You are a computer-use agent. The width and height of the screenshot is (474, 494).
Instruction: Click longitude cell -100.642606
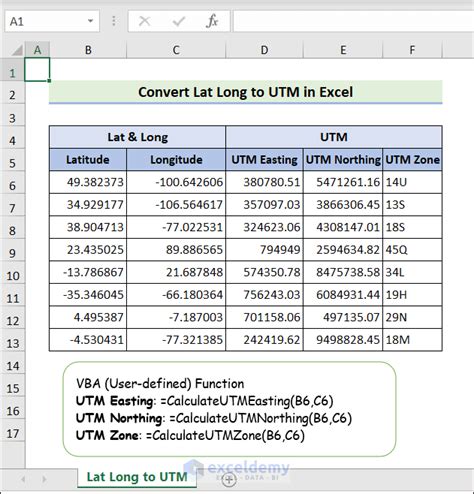[176, 182]
